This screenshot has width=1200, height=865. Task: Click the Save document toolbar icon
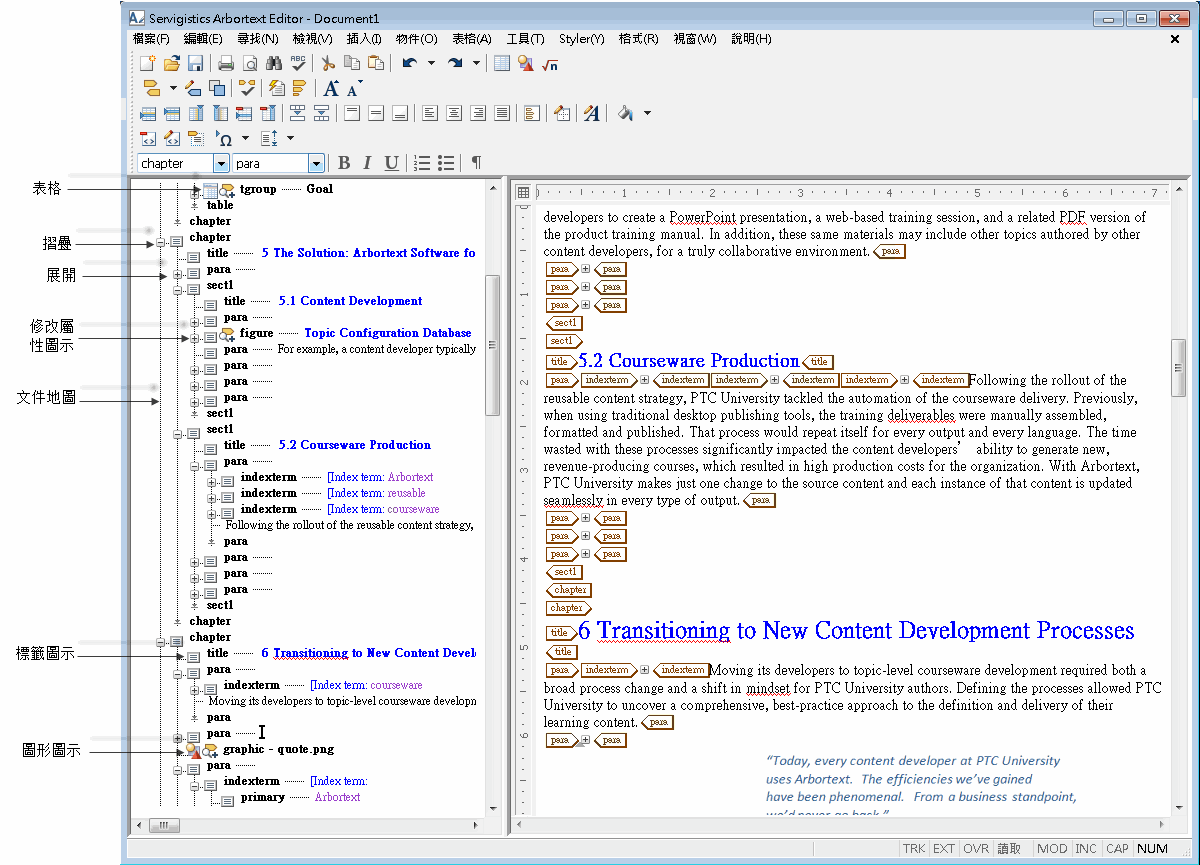point(196,63)
